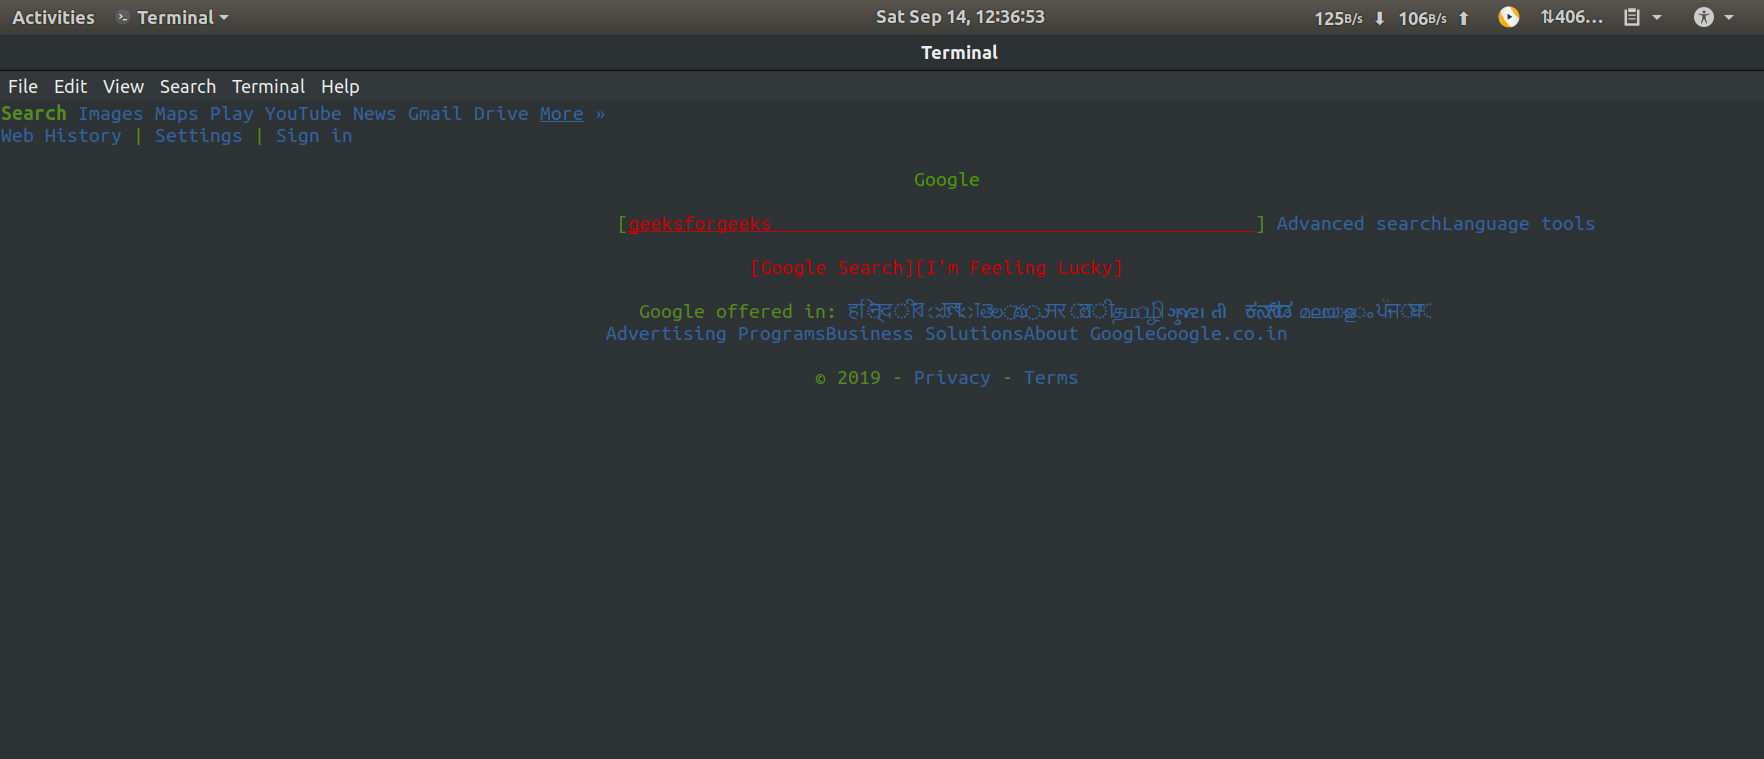Open the File menu

tap(23, 87)
